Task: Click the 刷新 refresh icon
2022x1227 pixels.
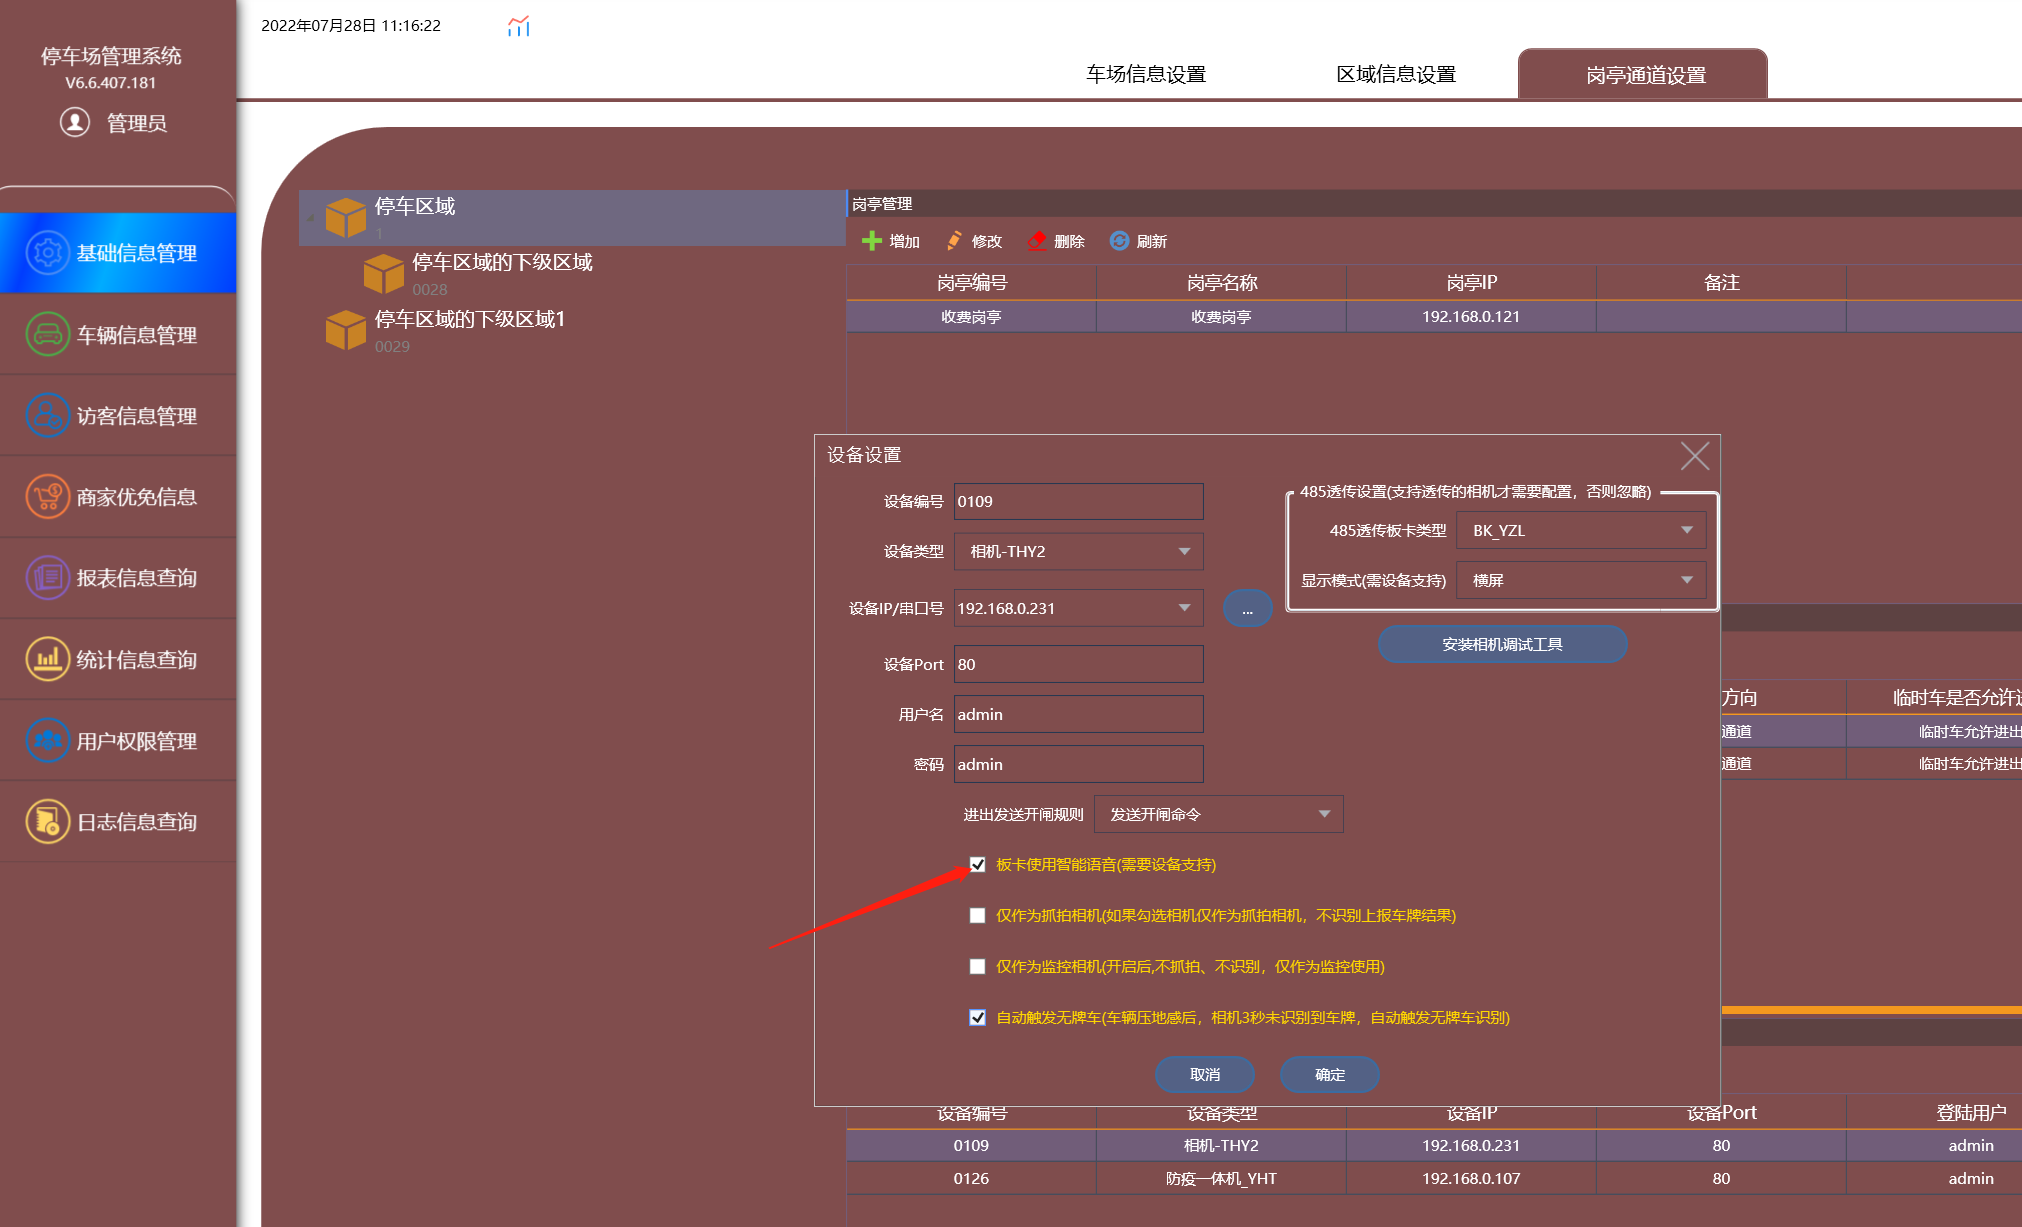Action: [1119, 241]
